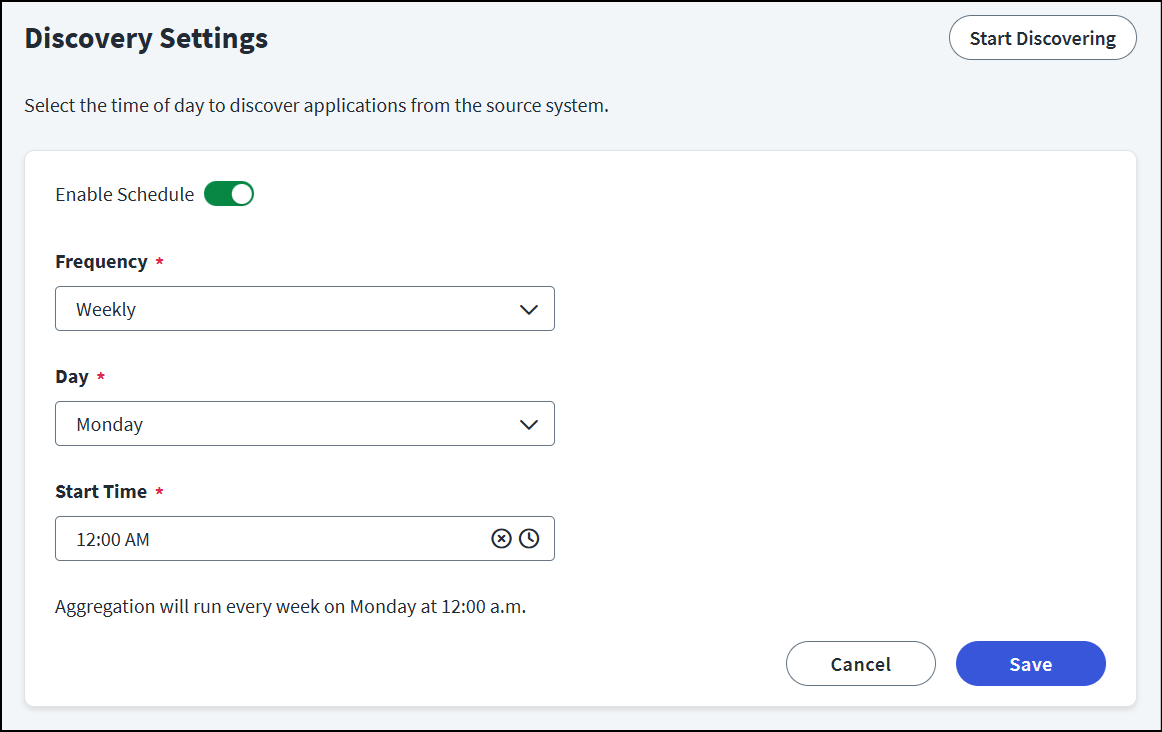
Task: Select the Weekly value text
Action: click(x=106, y=309)
